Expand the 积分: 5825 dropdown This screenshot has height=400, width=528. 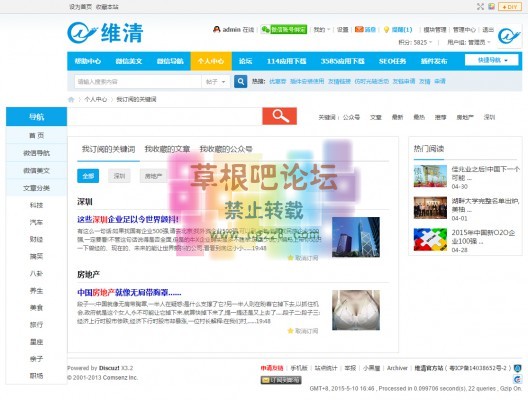click(x=415, y=42)
